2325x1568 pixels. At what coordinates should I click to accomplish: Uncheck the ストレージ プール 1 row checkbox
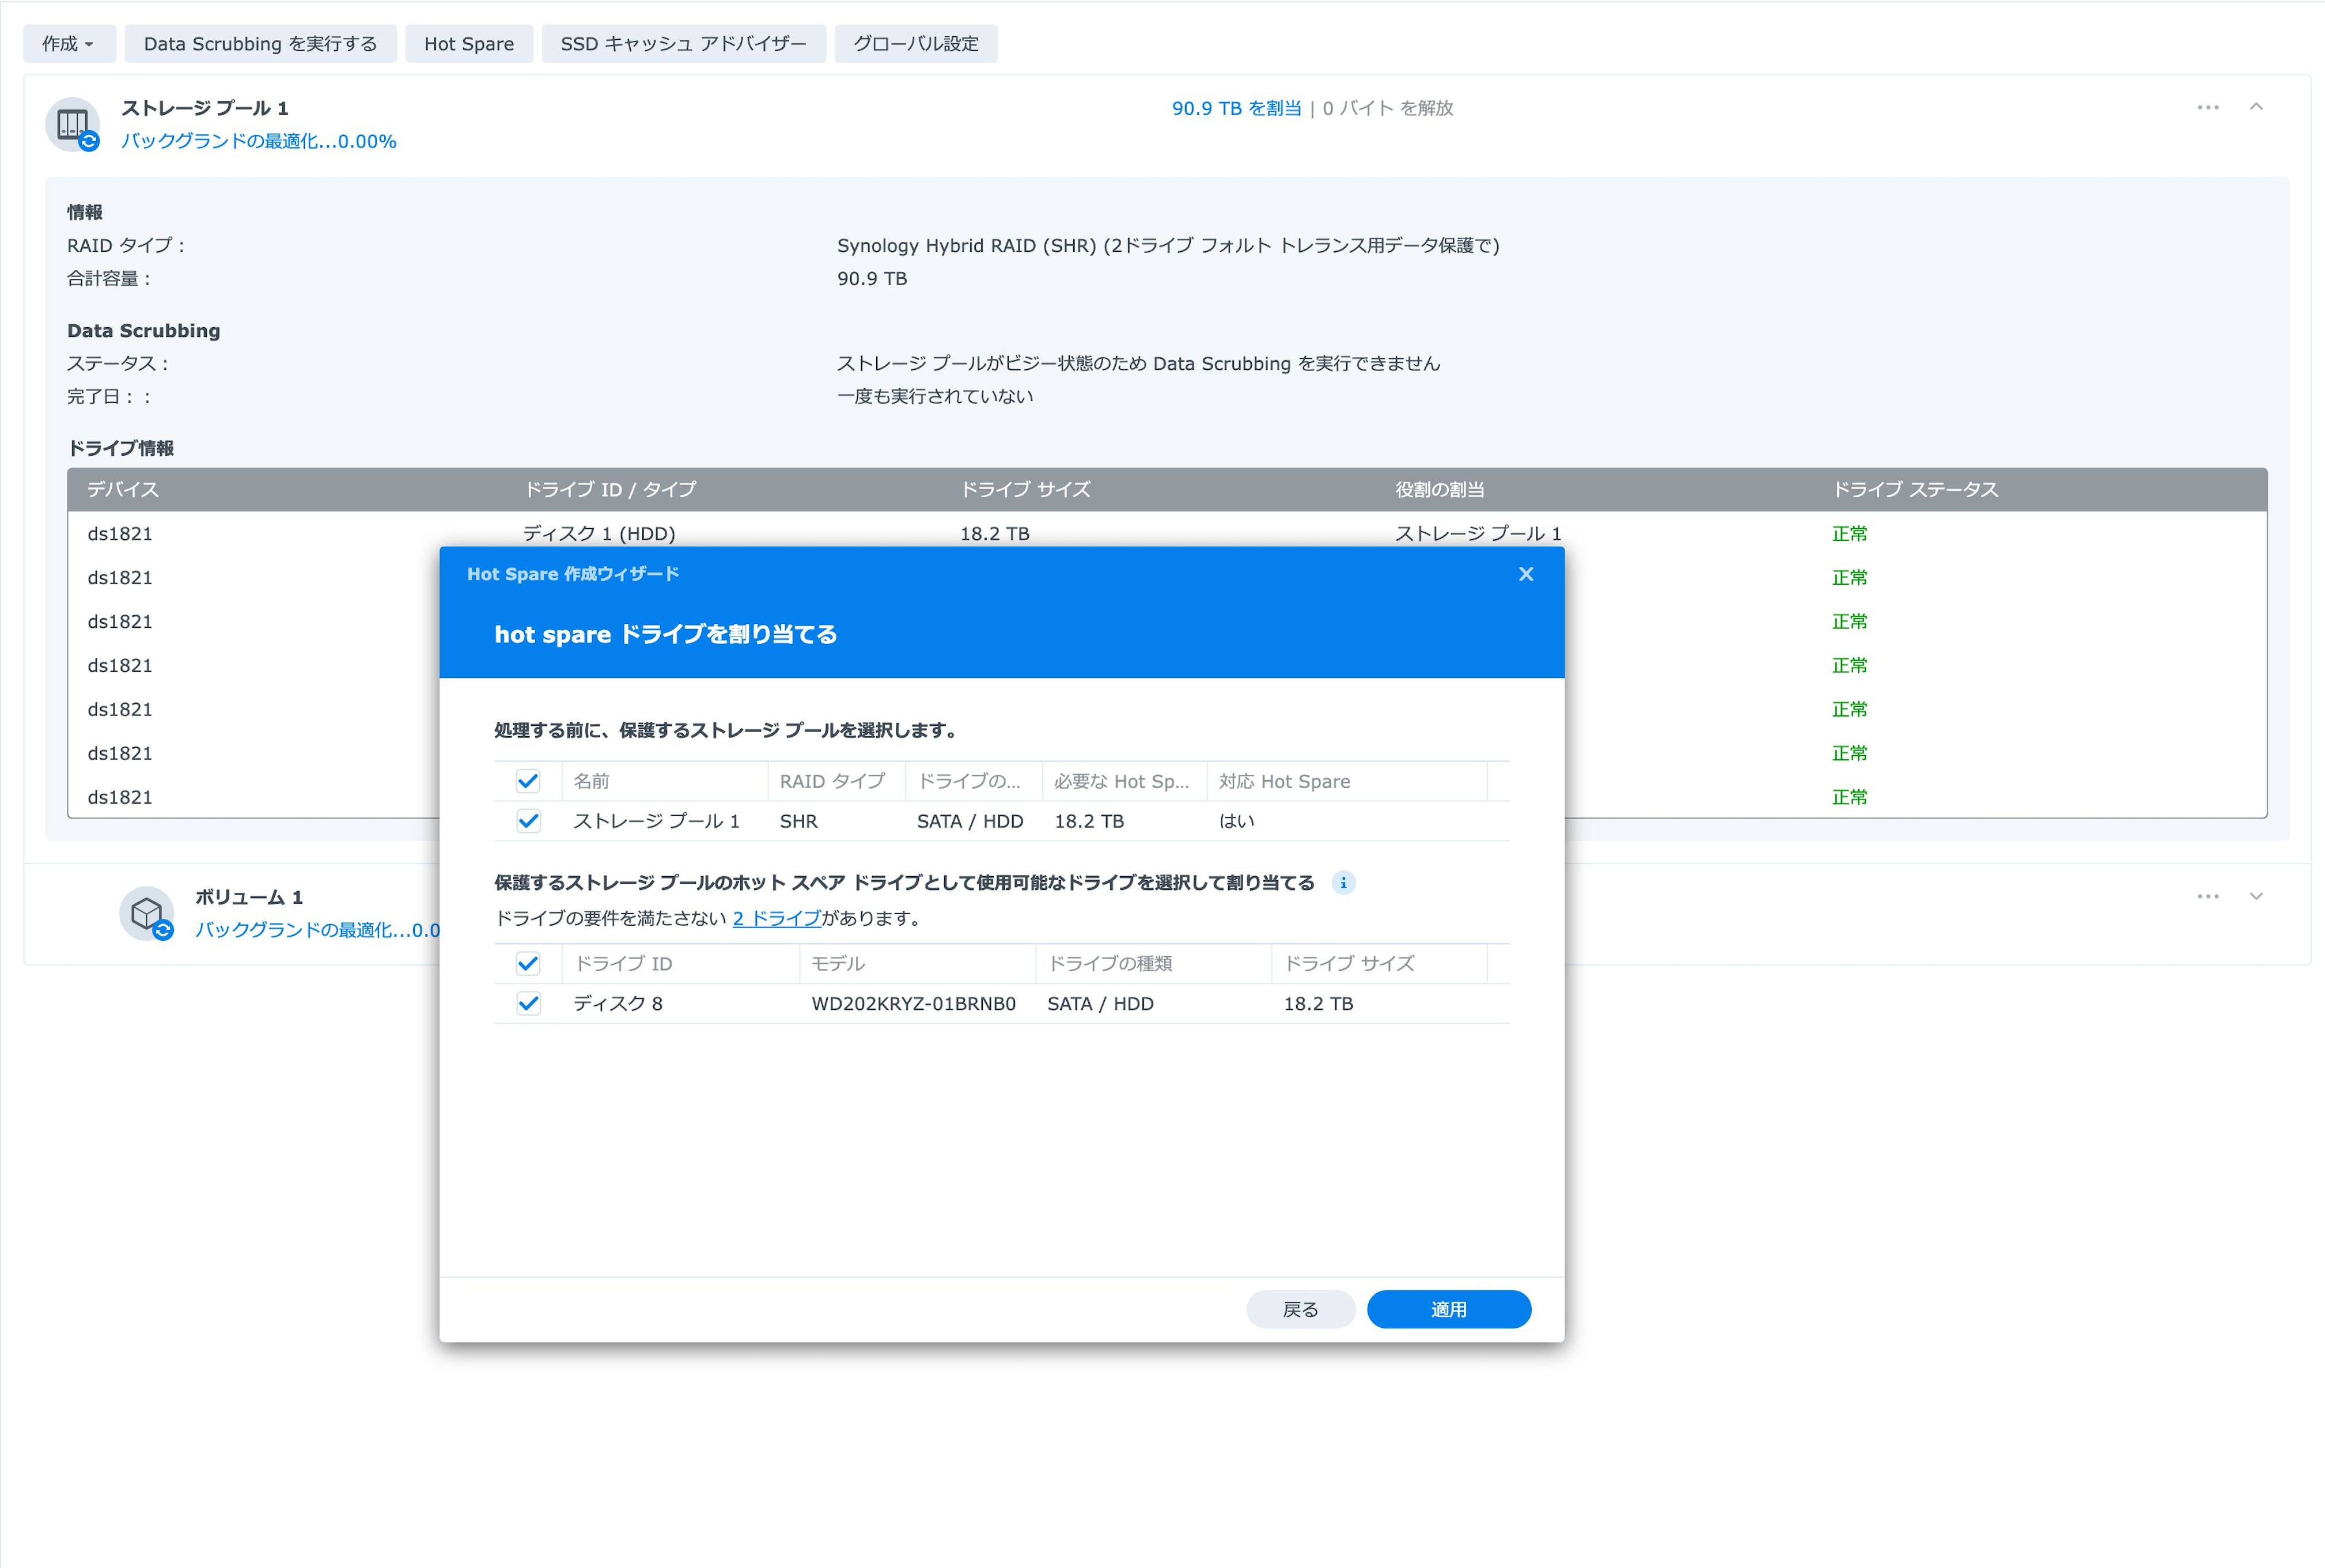(x=528, y=821)
